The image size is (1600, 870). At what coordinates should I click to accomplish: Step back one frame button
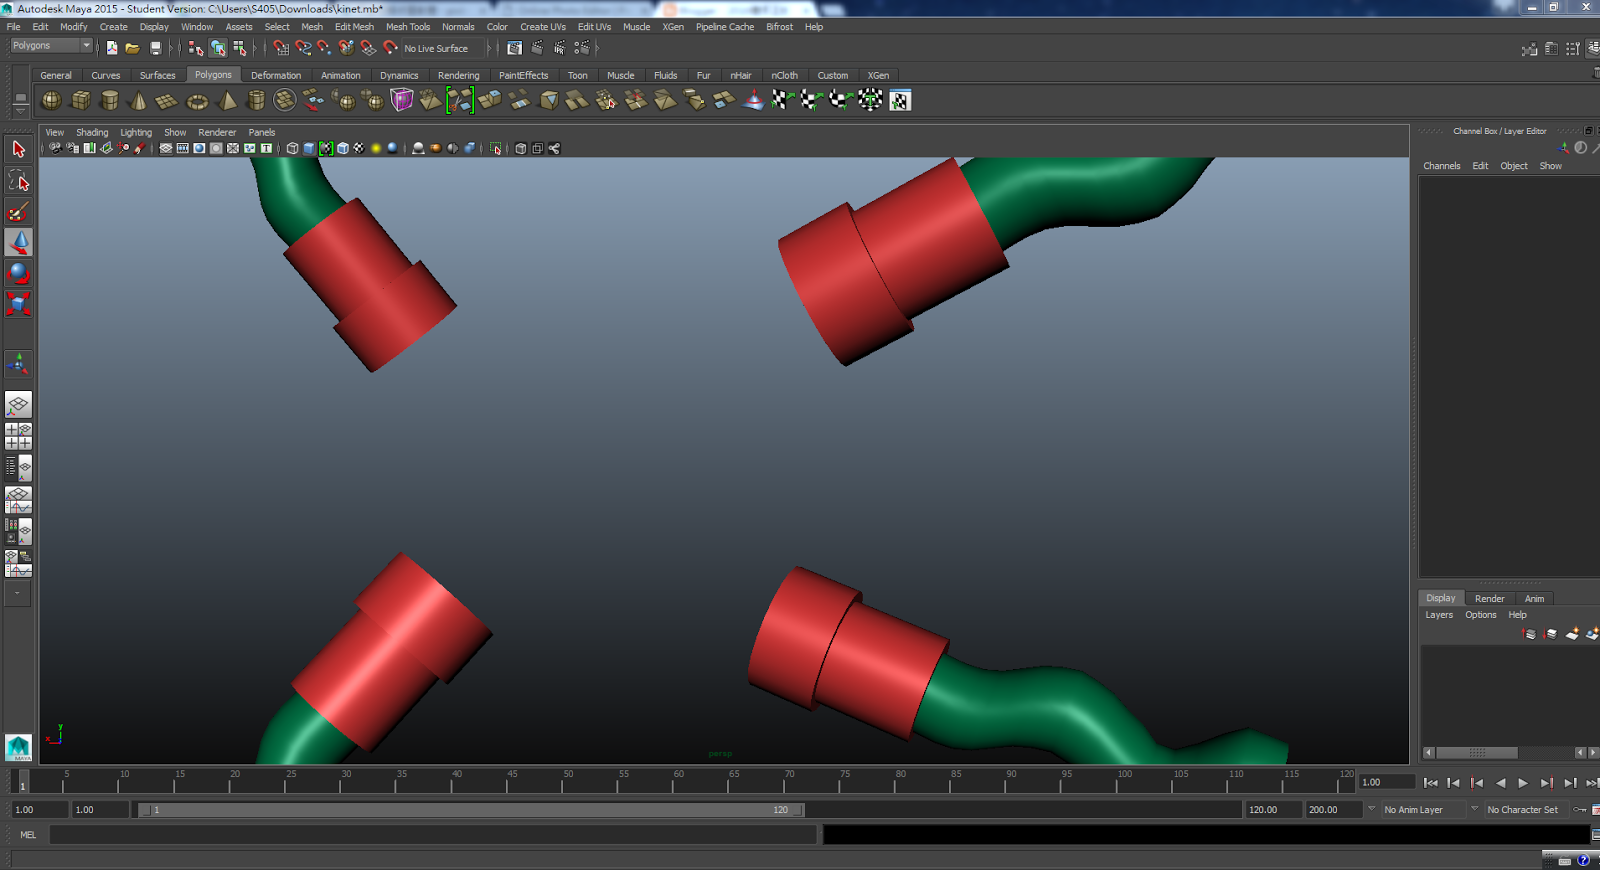pyautogui.click(x=1454, y=783)
